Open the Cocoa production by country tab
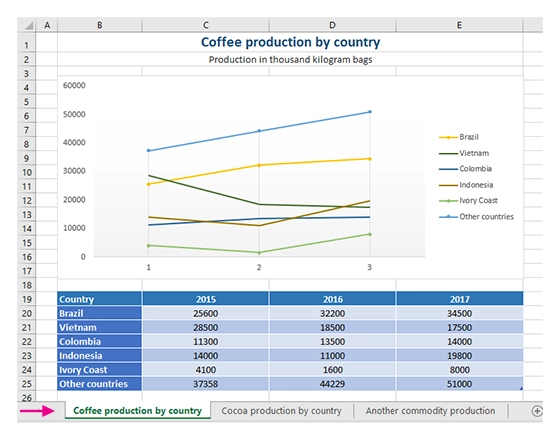 281,411
